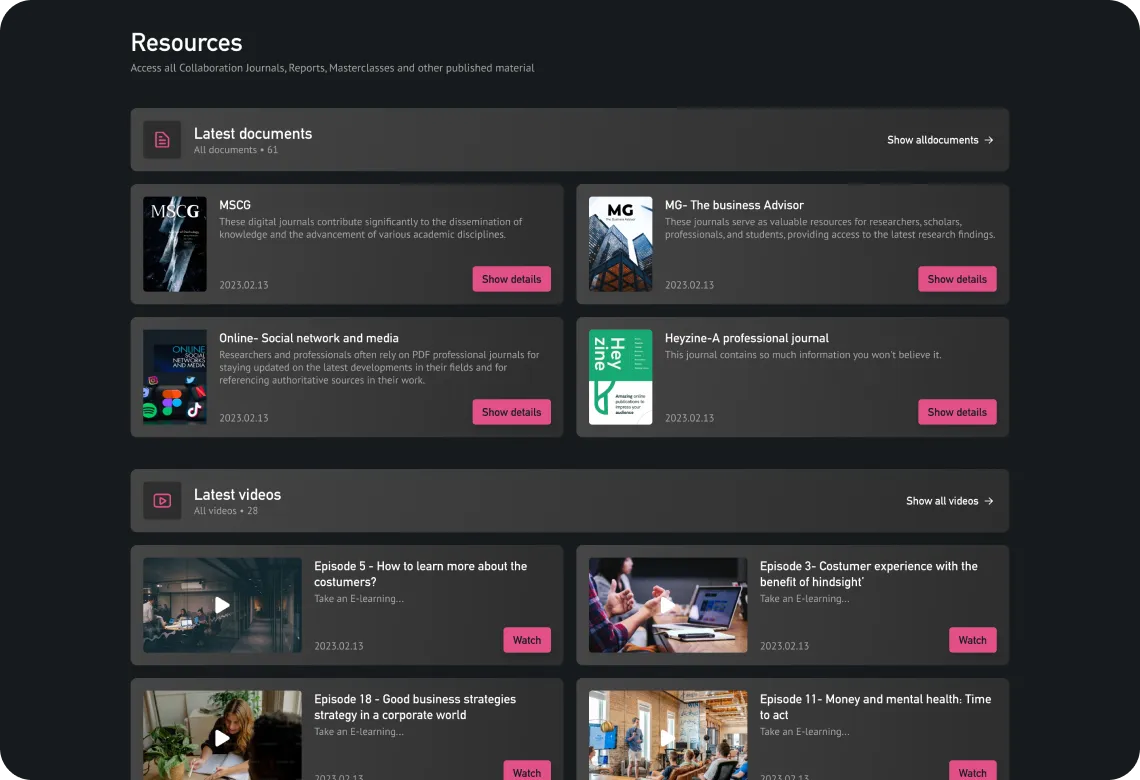Click the Latest videos heading
The height and width of the screenshot is (780, 1140).
point(237,494)
